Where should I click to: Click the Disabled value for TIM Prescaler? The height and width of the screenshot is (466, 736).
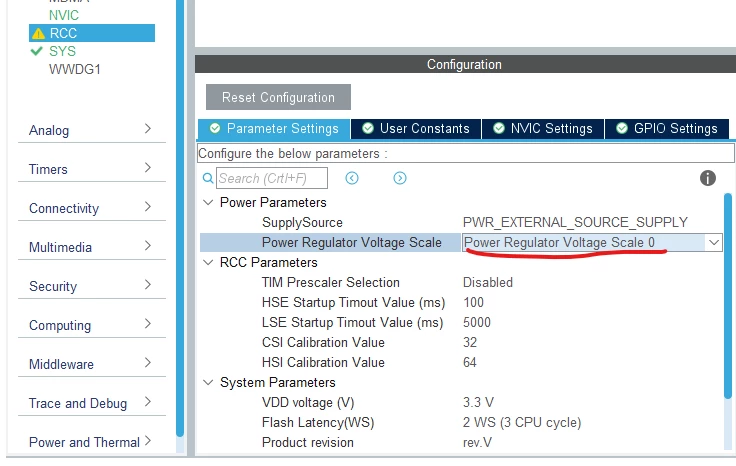[488, 283]
